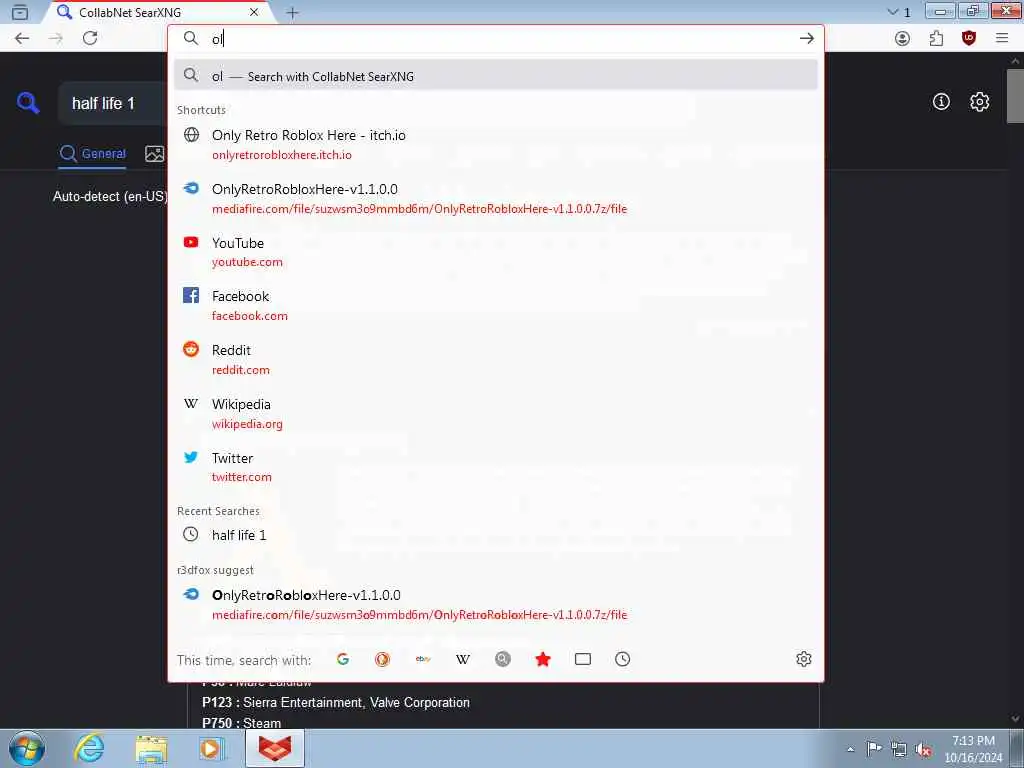Select the General search tab
The height and width of the screenshot is (768, 1024).
[92, 154]
